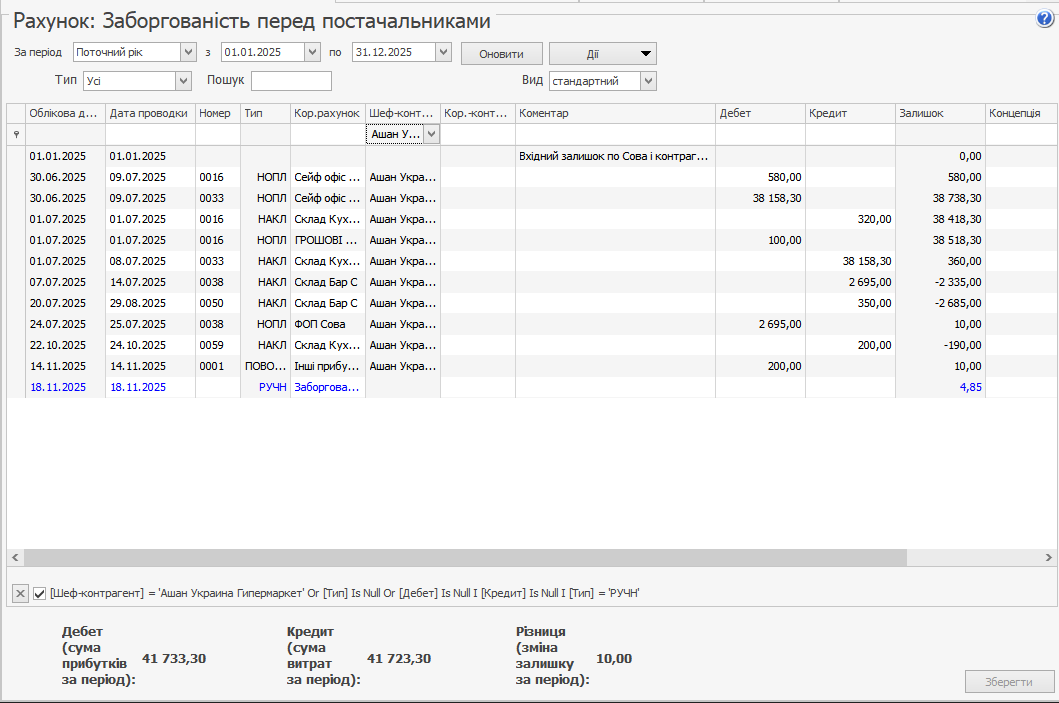Open the Дії actions menu
Screen dimensions: 1059x703
[602, 53]
